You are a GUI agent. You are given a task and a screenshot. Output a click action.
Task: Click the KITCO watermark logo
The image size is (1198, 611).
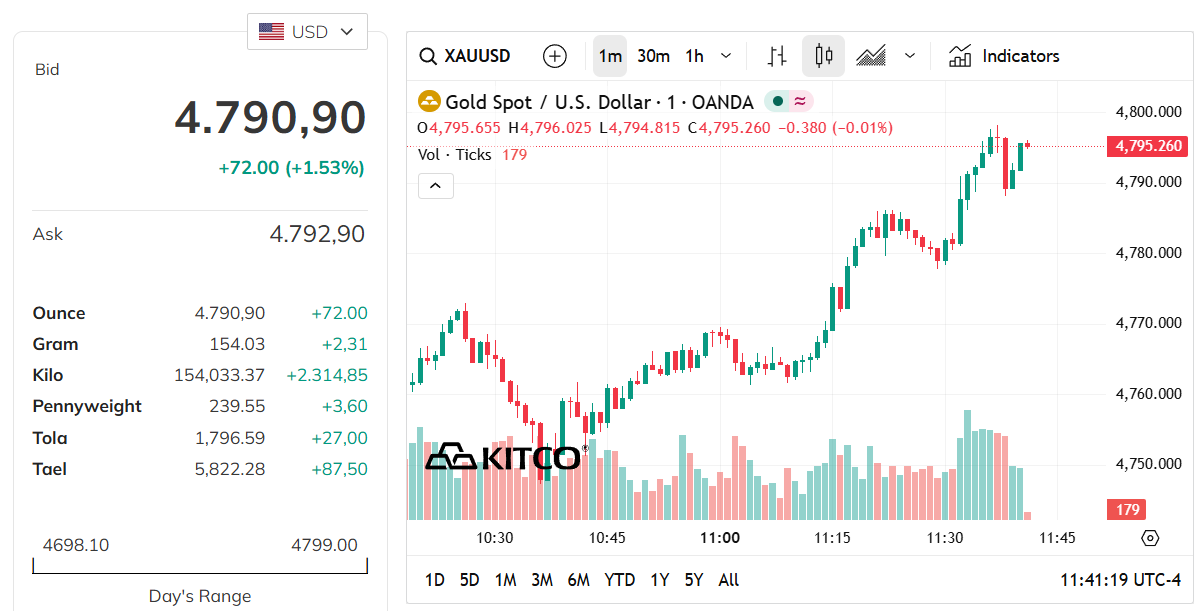coord(507,457)
